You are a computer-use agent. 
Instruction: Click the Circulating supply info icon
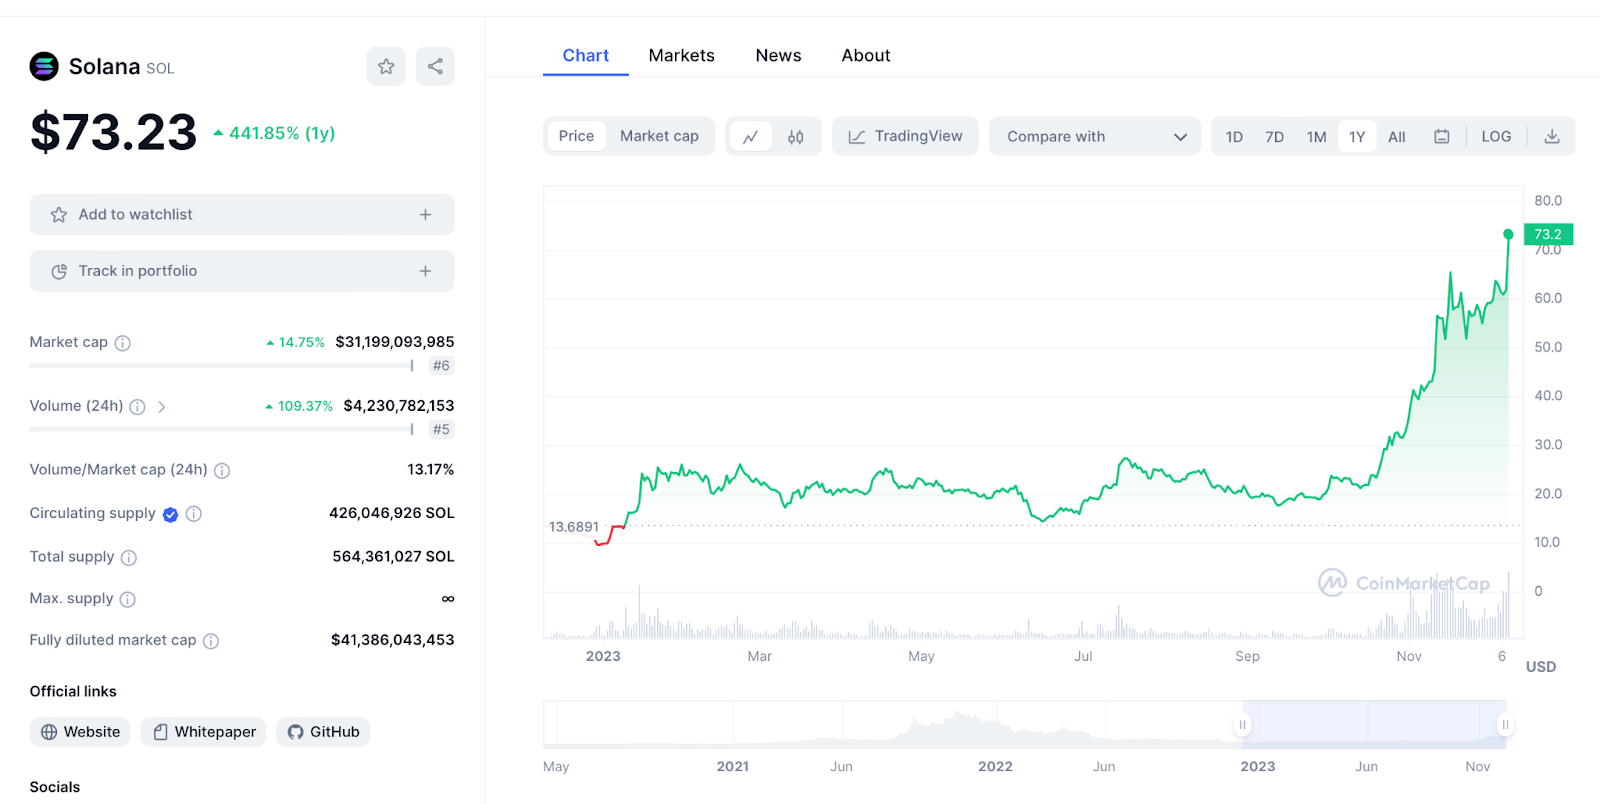tap(194, 514)
